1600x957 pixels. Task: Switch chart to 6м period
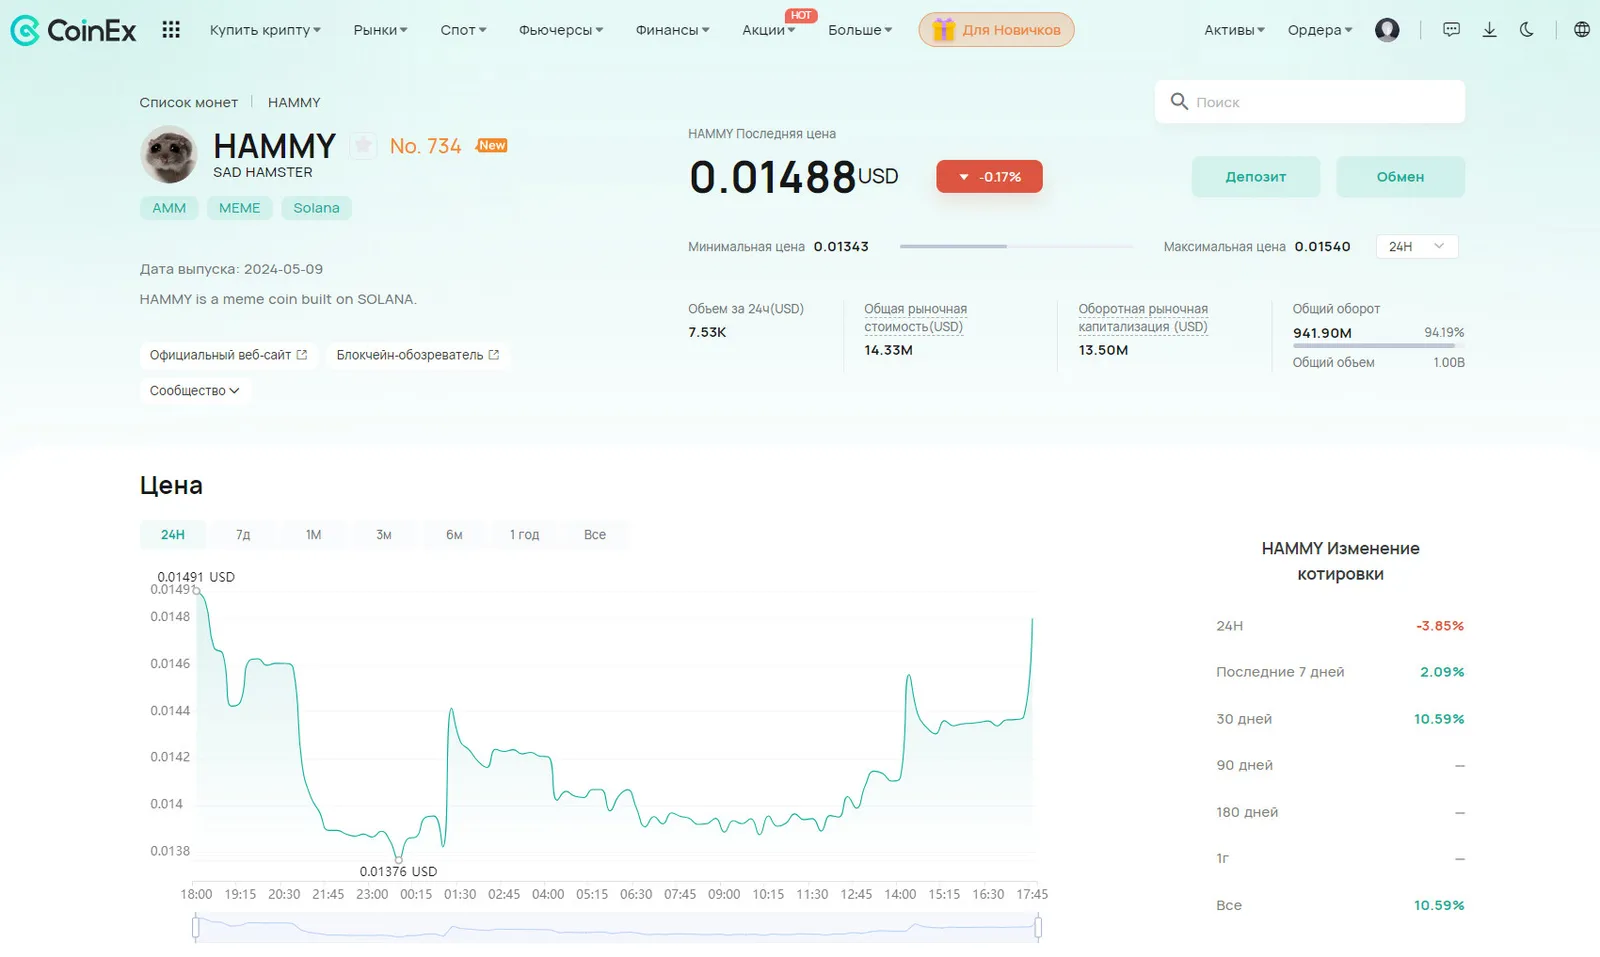pos(454,534)
